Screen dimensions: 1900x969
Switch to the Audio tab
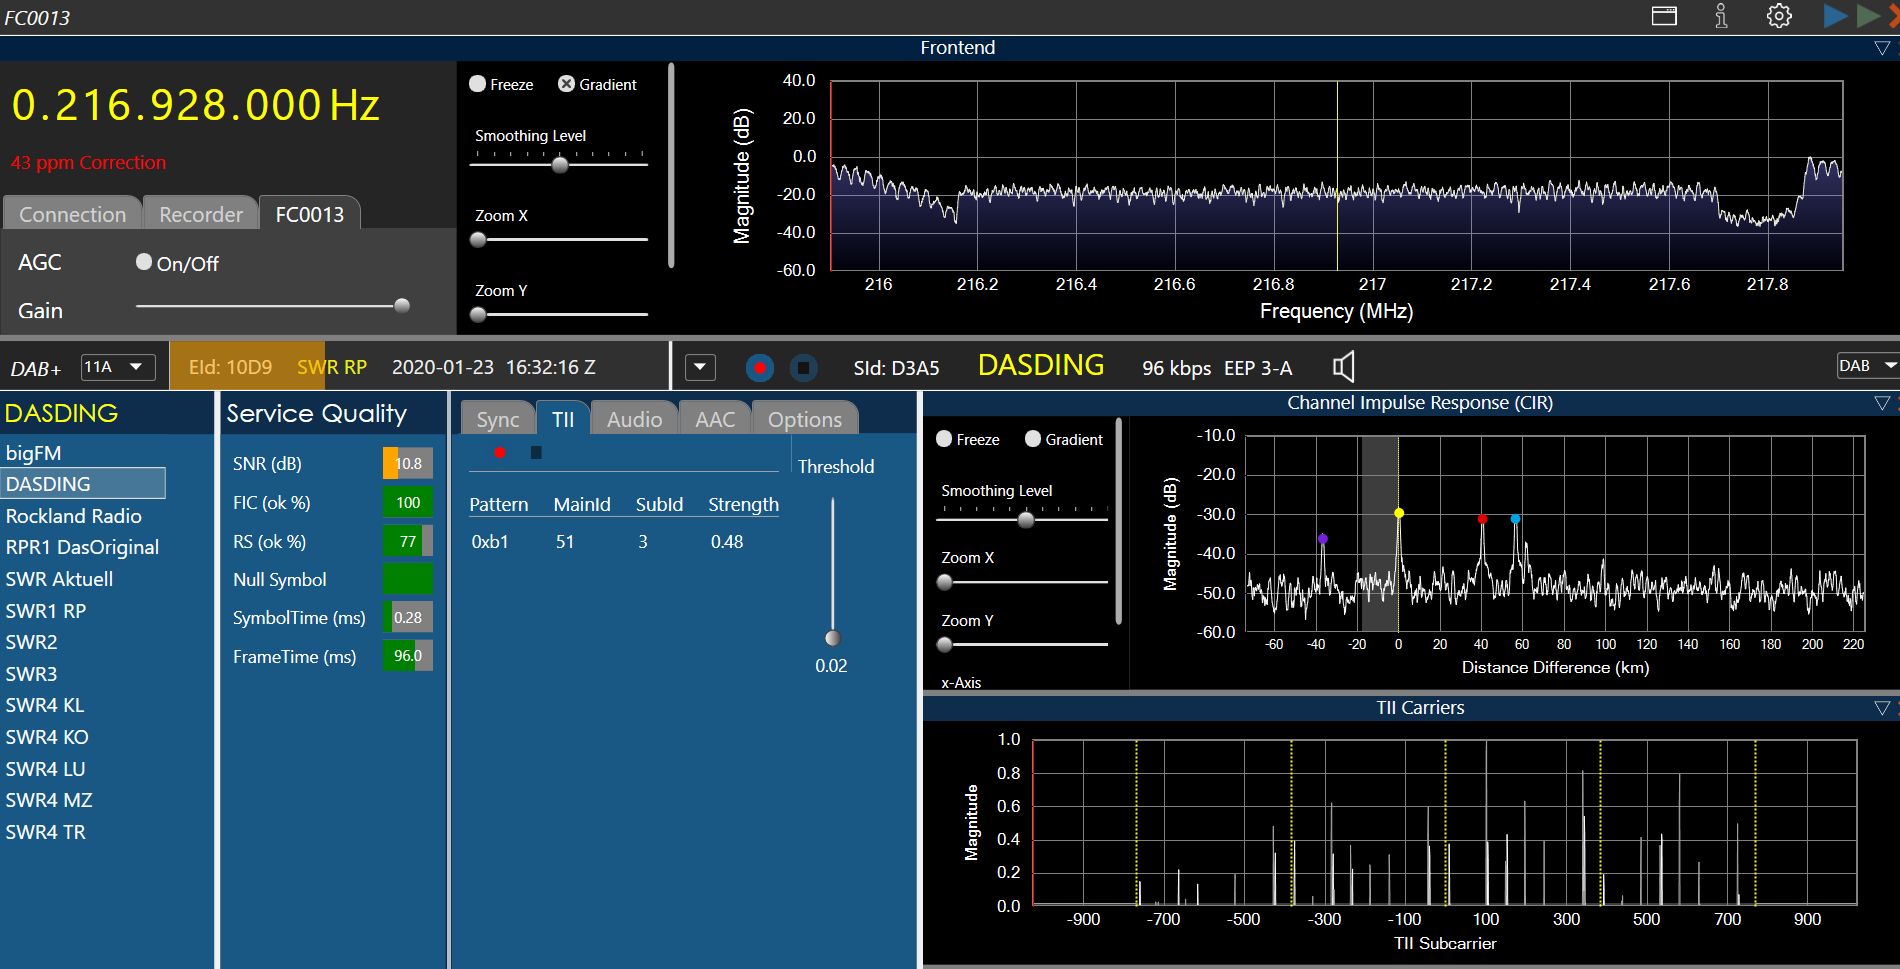pyautogui.click(x=634, y=419)
